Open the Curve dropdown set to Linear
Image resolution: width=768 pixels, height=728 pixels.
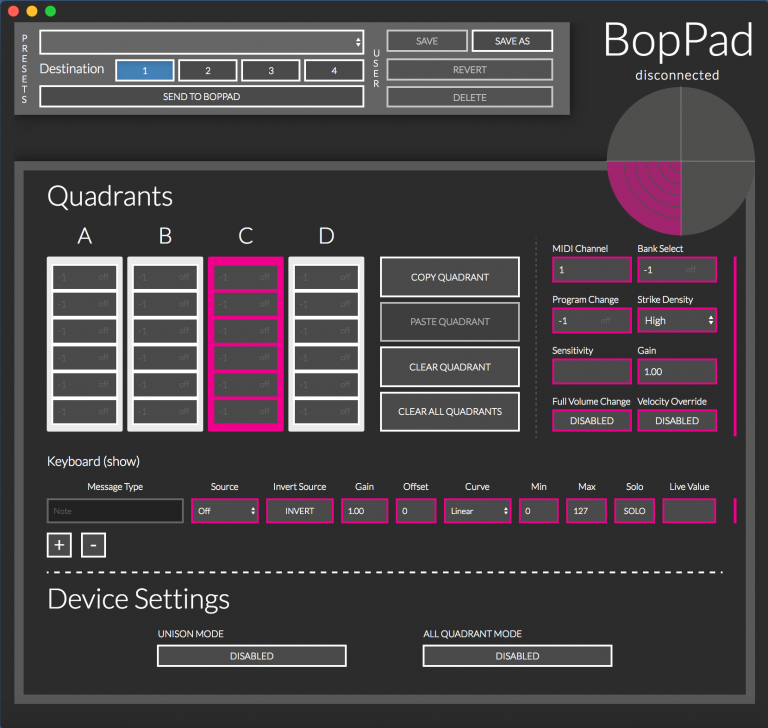[x=478, y=511]
